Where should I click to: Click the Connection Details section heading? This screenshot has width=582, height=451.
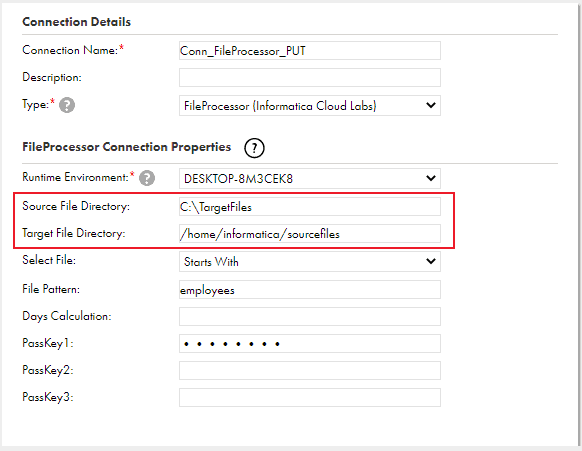(x=76, y=22)
